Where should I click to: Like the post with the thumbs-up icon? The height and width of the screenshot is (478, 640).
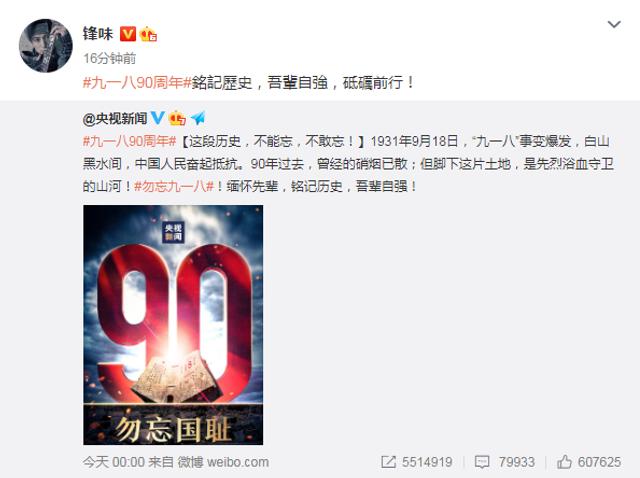point(564,462)
